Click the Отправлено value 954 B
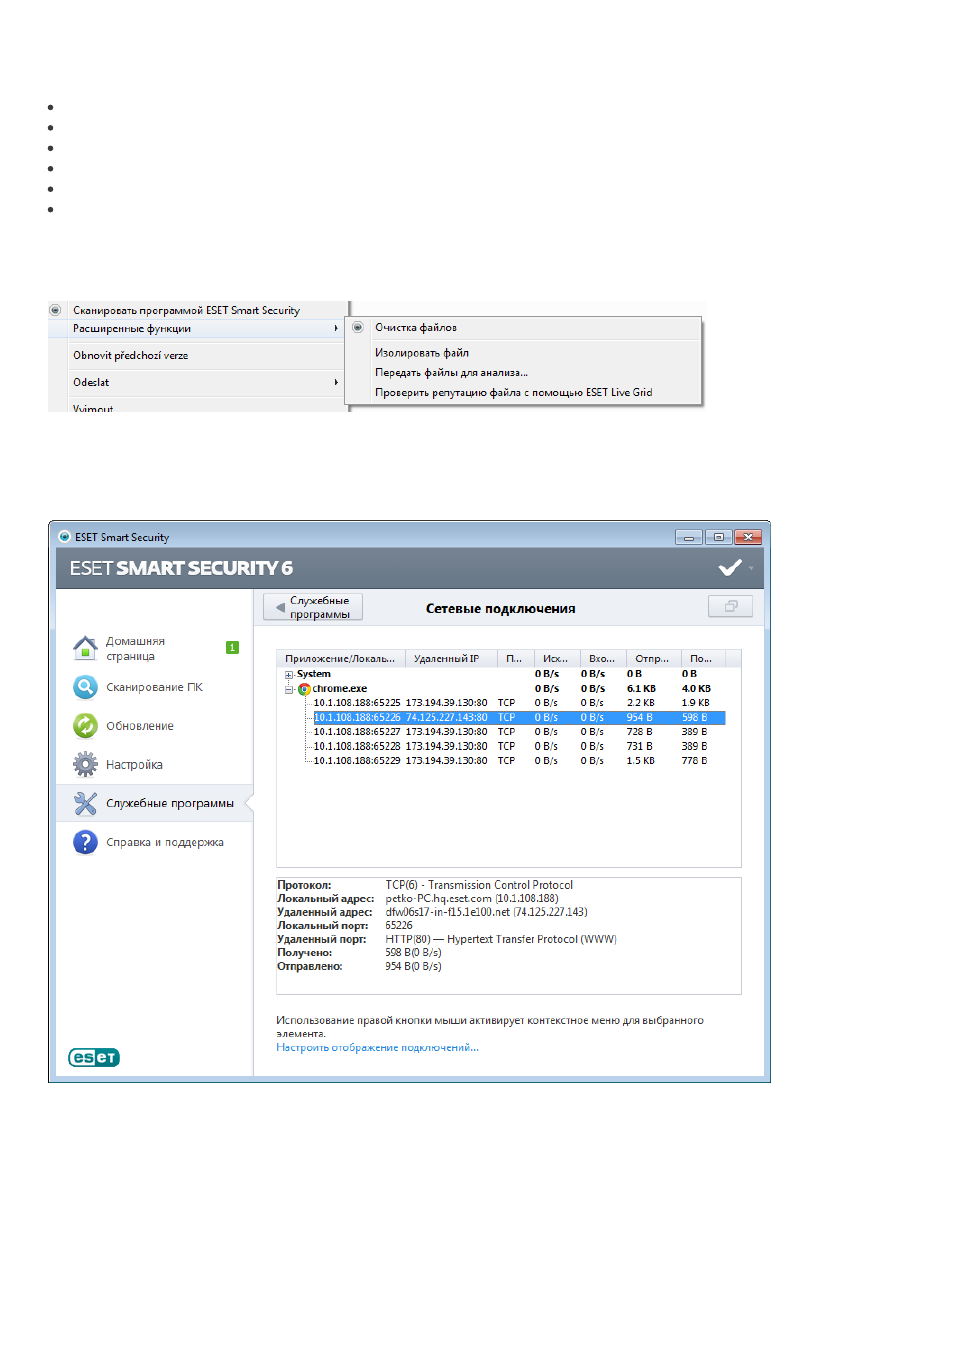 (413, 966)
